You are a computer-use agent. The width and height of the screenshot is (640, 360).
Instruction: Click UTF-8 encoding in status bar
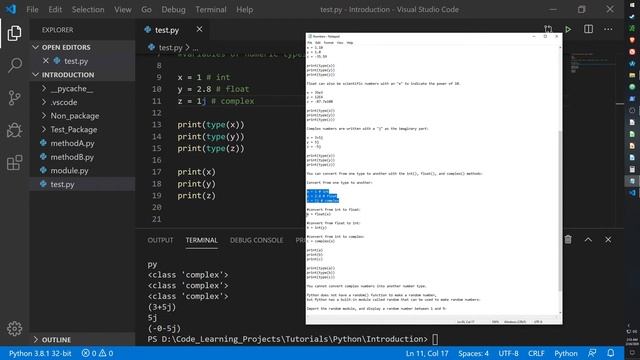pos(508,353)
